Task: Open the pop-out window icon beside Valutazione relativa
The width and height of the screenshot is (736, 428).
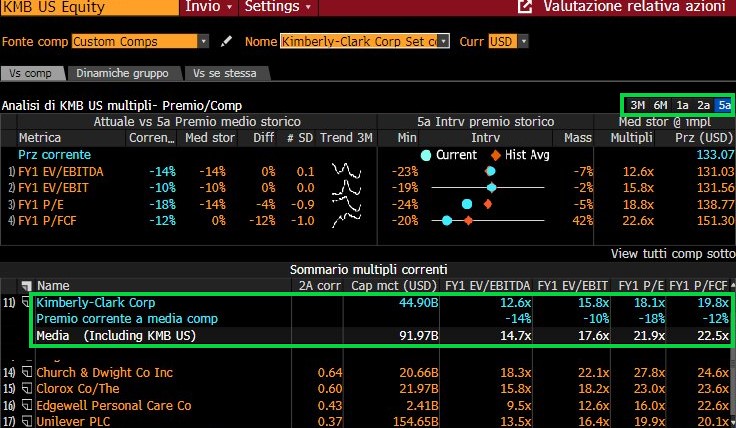Action: [x=525, y=6]
